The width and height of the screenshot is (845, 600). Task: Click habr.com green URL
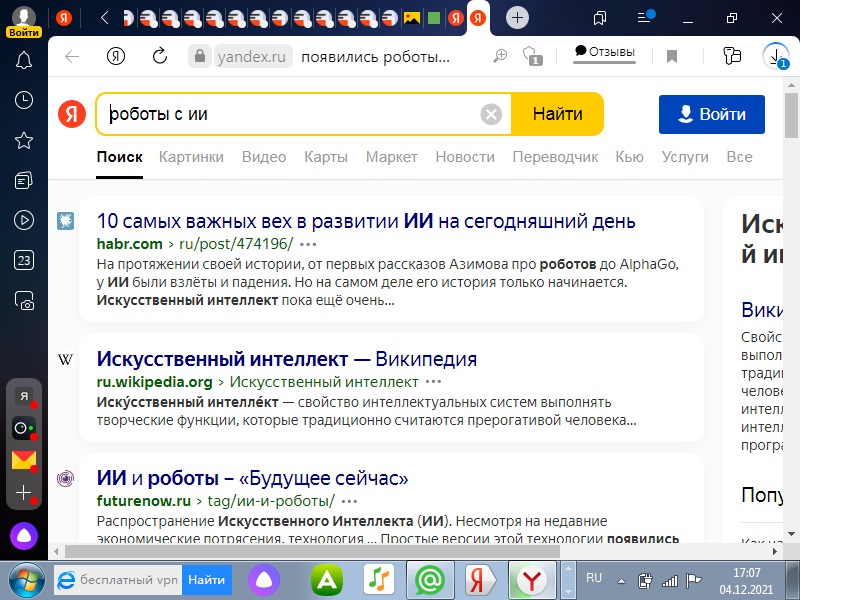pos(129,244)
